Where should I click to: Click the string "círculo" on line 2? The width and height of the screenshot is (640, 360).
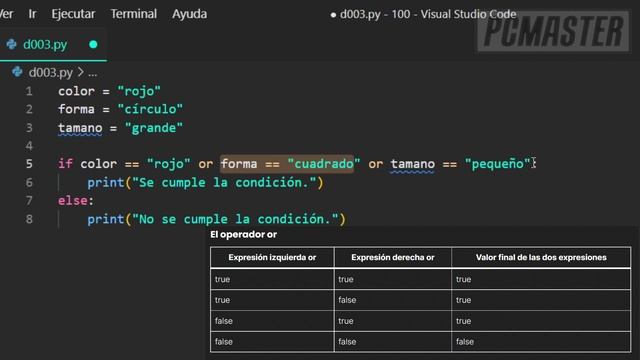[150, 109]
